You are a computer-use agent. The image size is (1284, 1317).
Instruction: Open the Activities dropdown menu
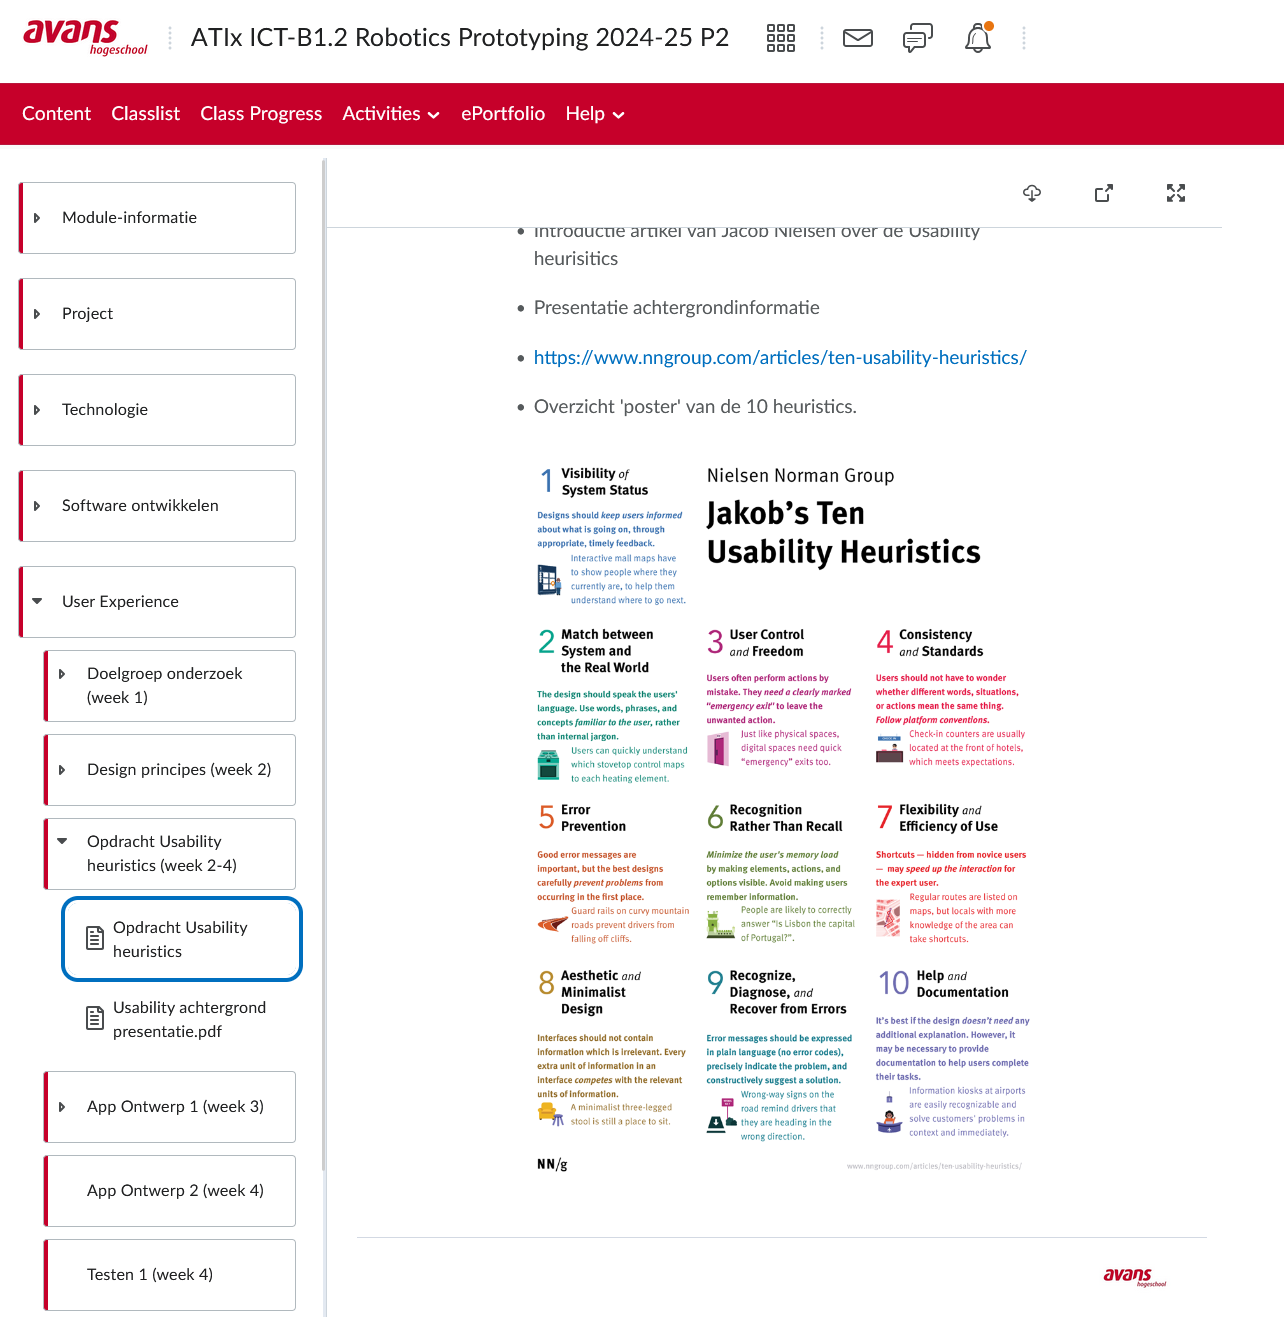click(x=391, y=114)
